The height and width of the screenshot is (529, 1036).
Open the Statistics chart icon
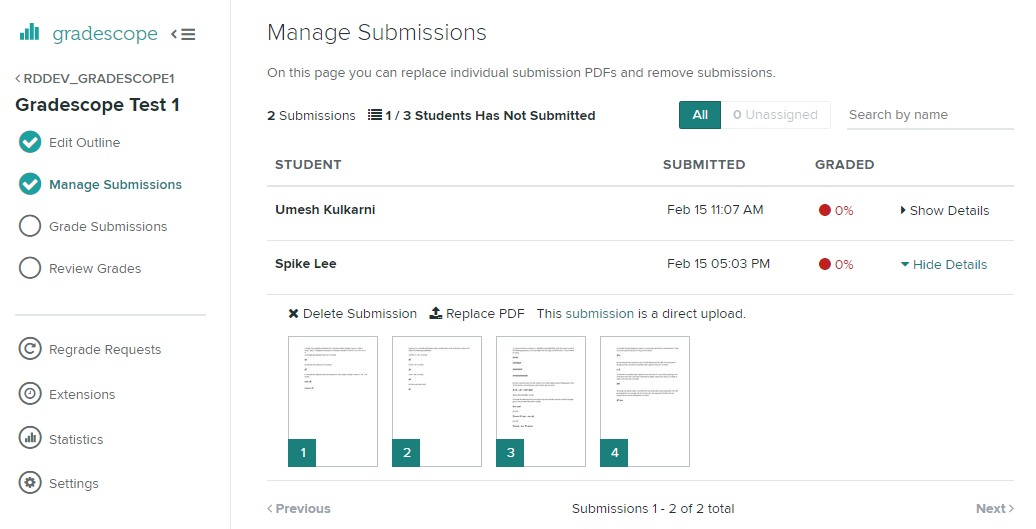click(x=30, y=439)
